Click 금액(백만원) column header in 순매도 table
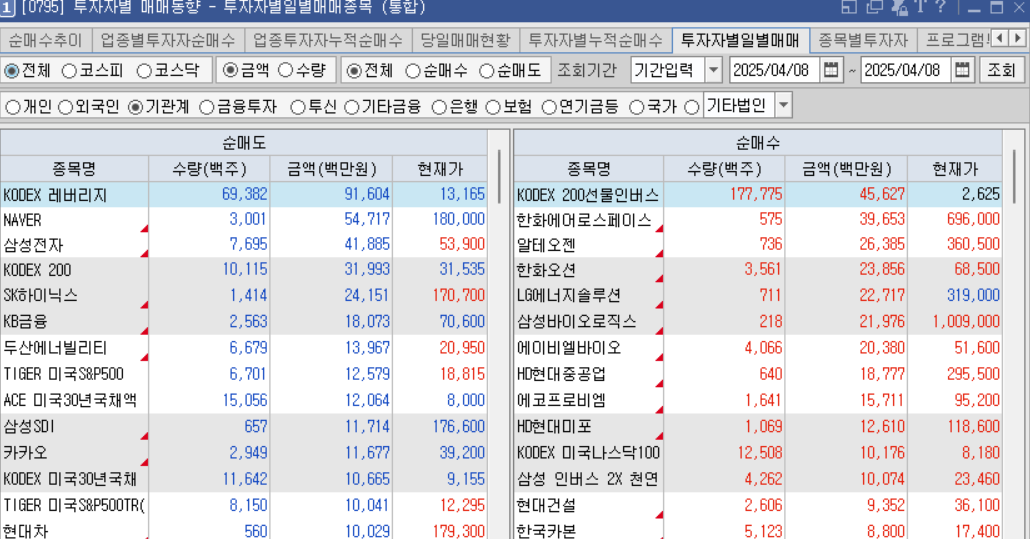Image resolution: width=1030 pixels, height=539 pixels. tap(331, 169)
